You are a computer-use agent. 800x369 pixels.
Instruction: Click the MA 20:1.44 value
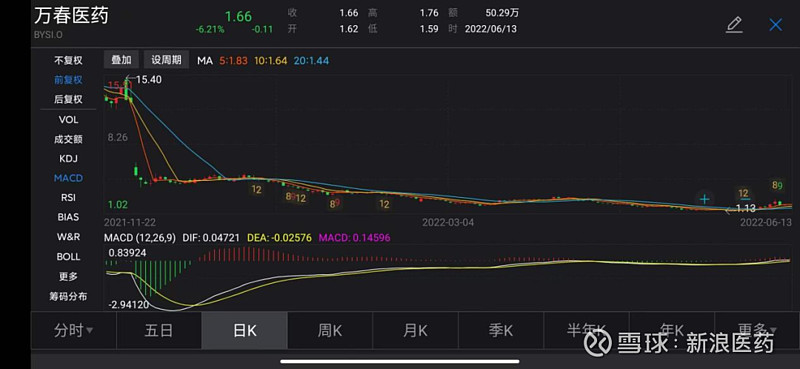(x=311, y=61)
